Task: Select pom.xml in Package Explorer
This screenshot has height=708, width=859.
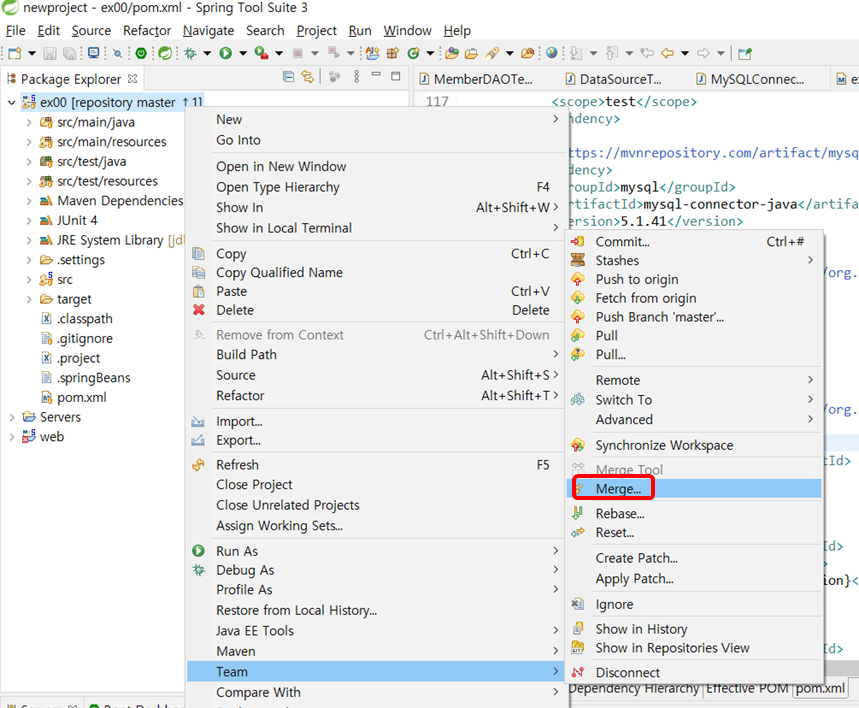Action: 82,398
